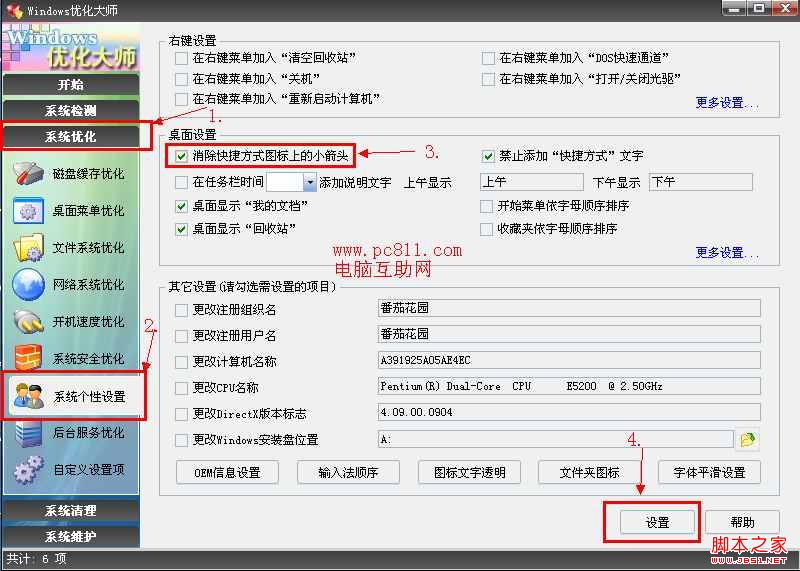Viewport: 800px width, 571px height.
Task: Click 下午显示 text field
Action: click(x=701, y=182)
